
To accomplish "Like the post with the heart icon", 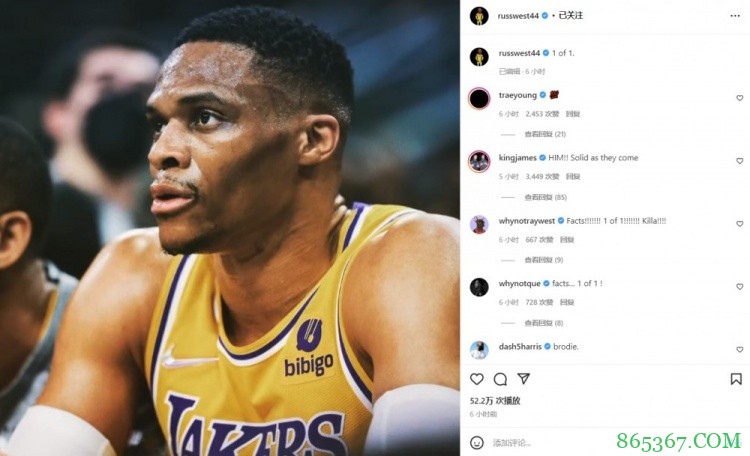I will click(477, 379).
